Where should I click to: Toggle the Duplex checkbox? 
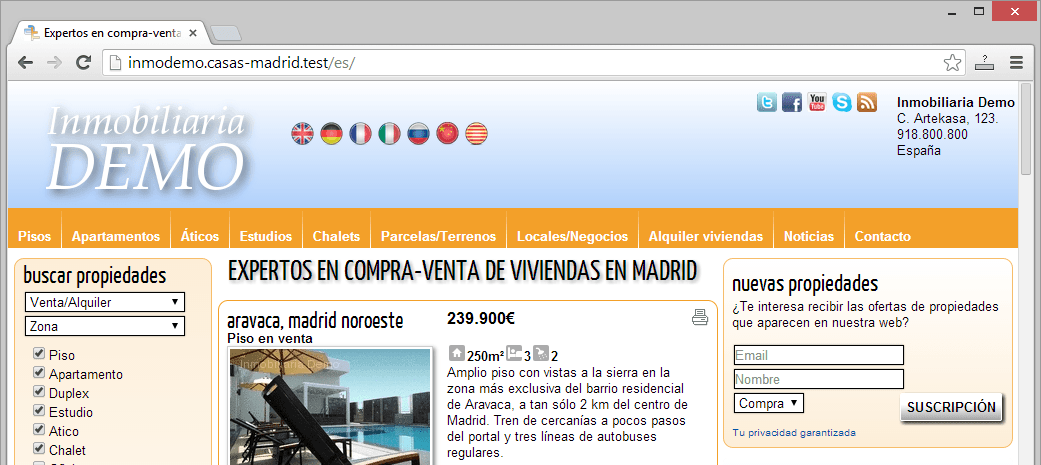(39, 392)
